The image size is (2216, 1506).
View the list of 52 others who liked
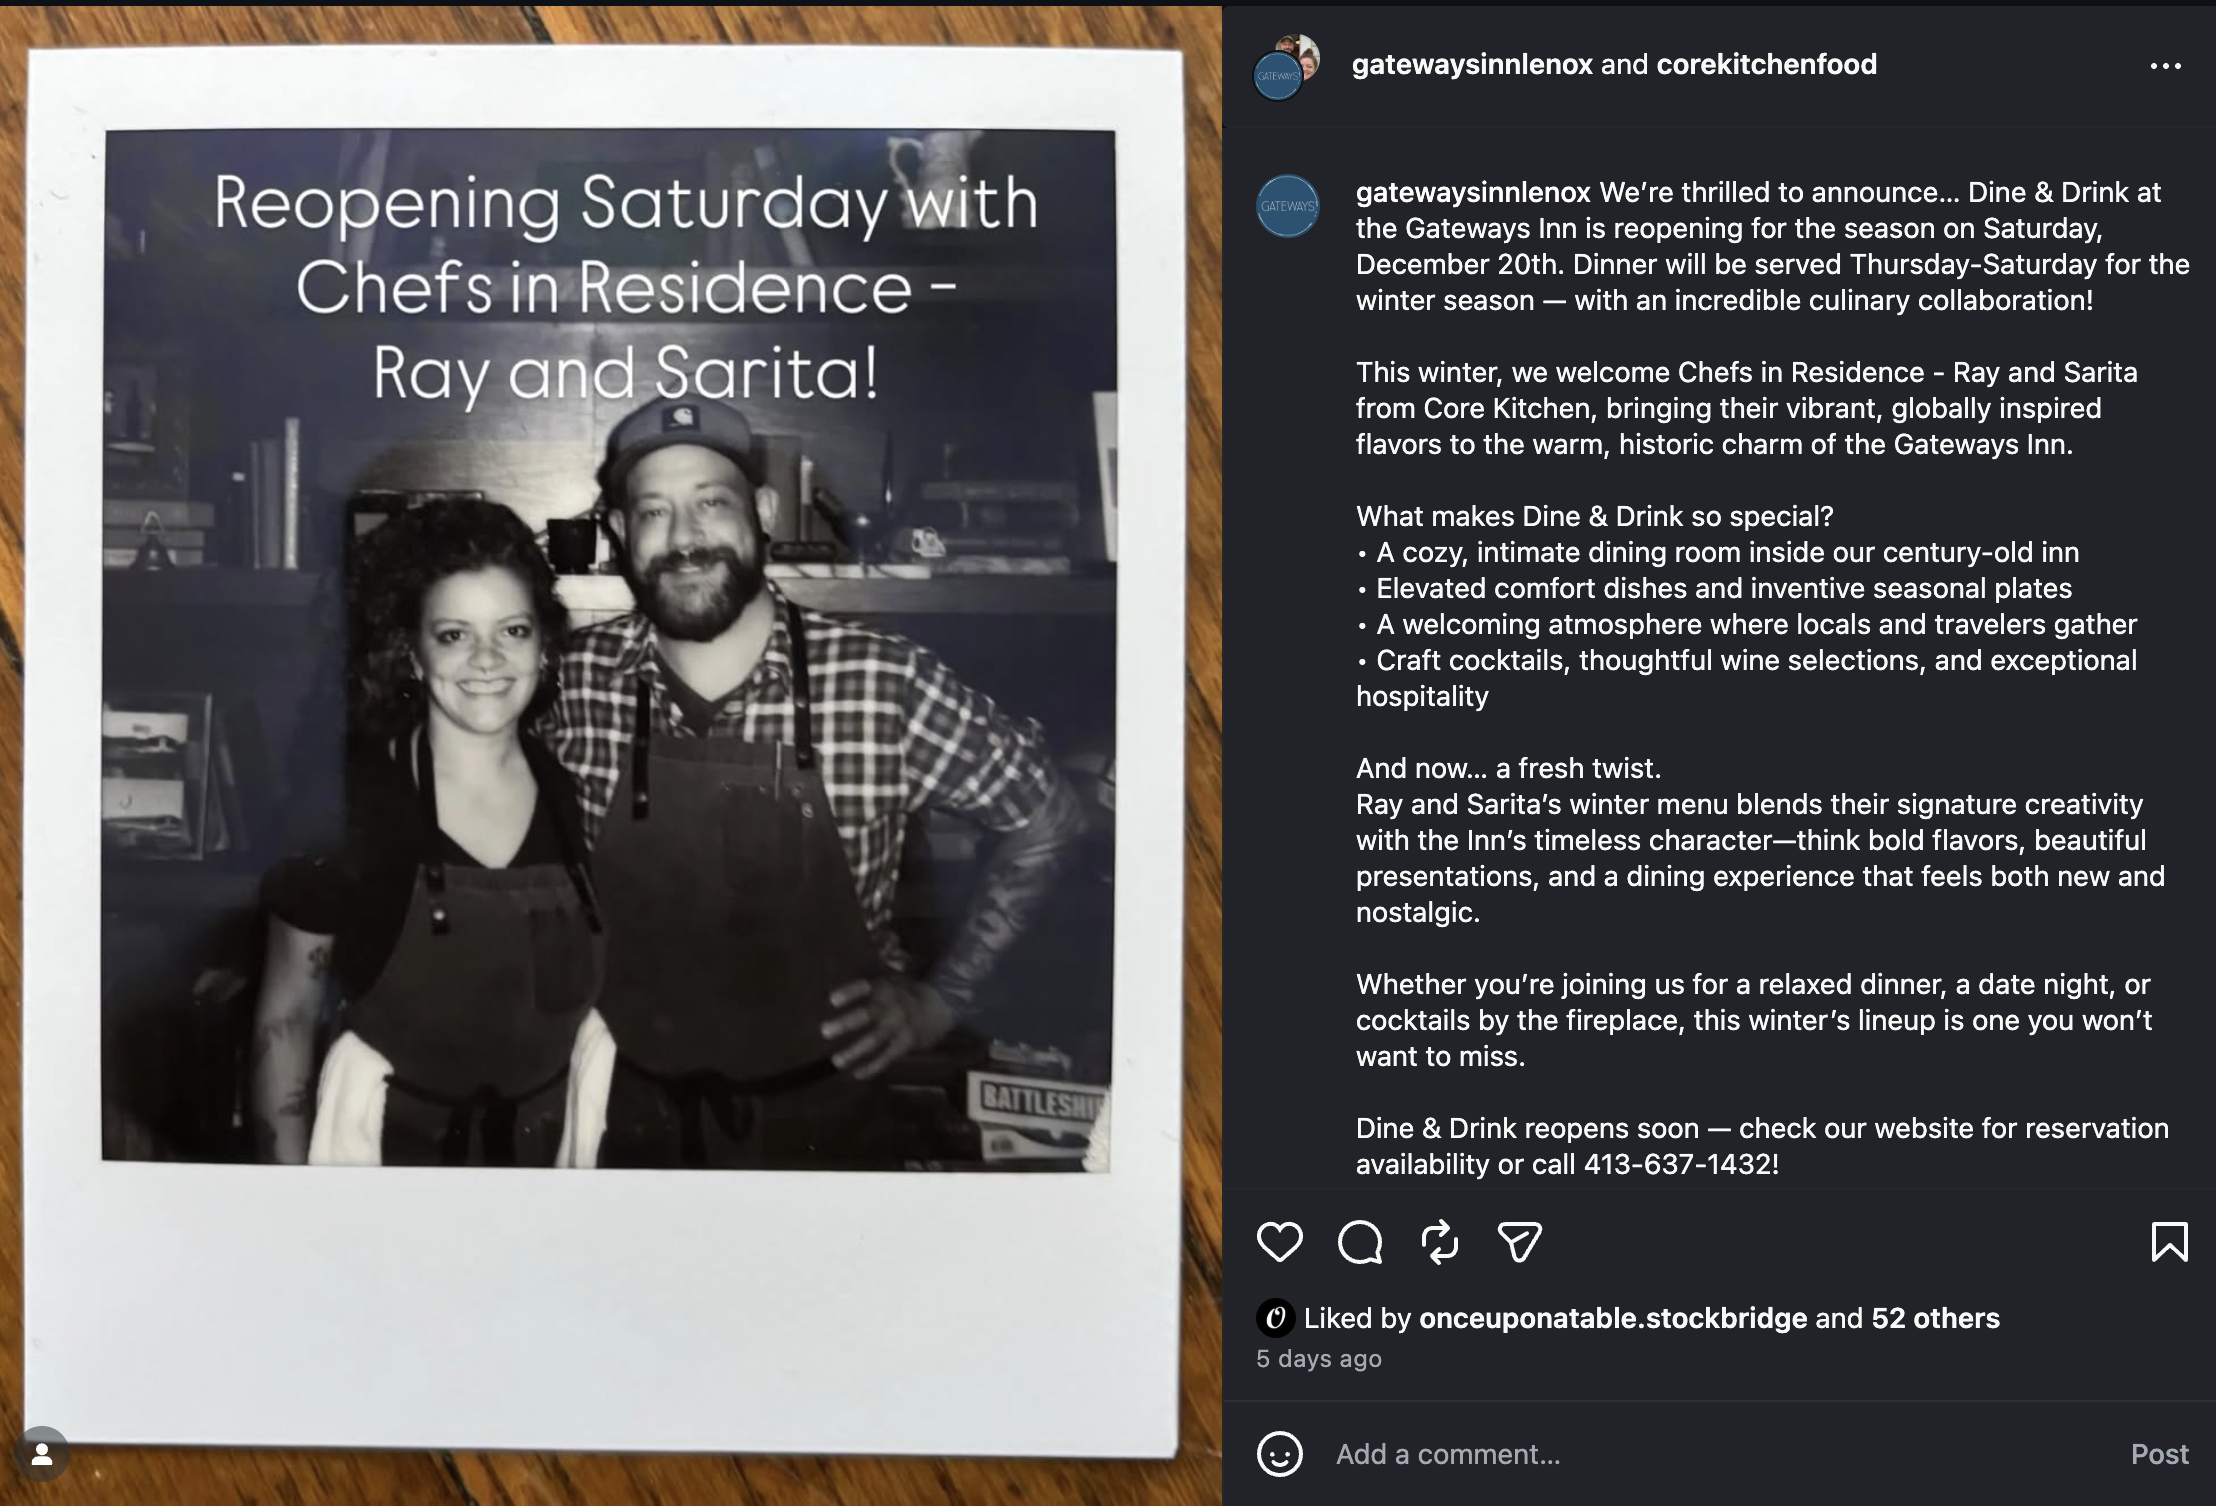[1935, 1318]
